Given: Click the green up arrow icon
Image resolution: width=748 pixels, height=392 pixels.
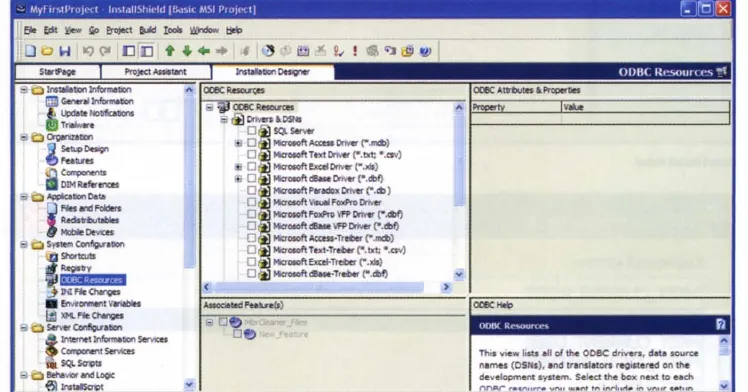Looking at the screenshot, I should 169,51.
